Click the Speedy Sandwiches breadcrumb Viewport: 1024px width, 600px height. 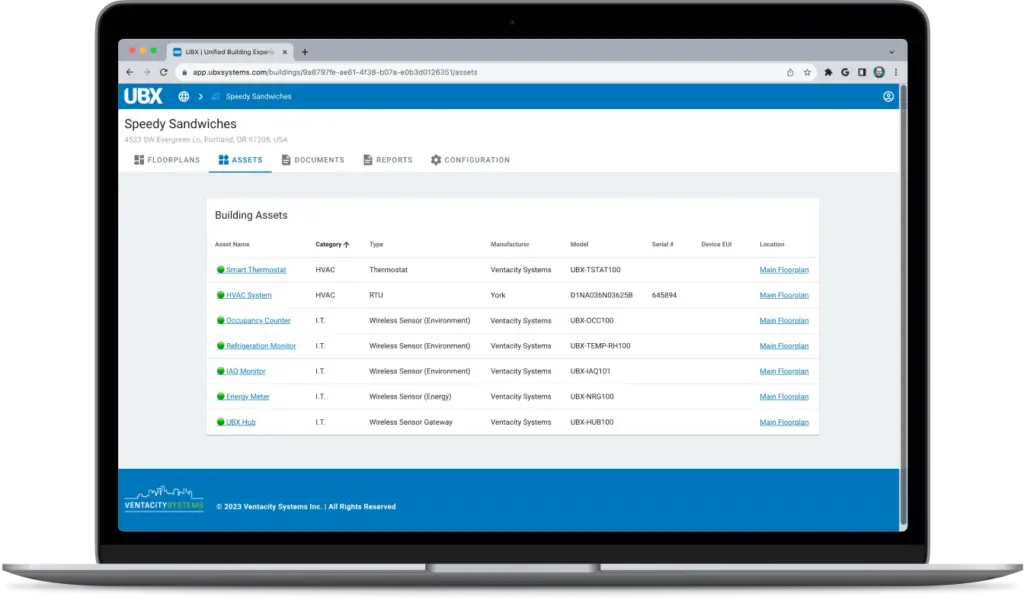(258, 97)
